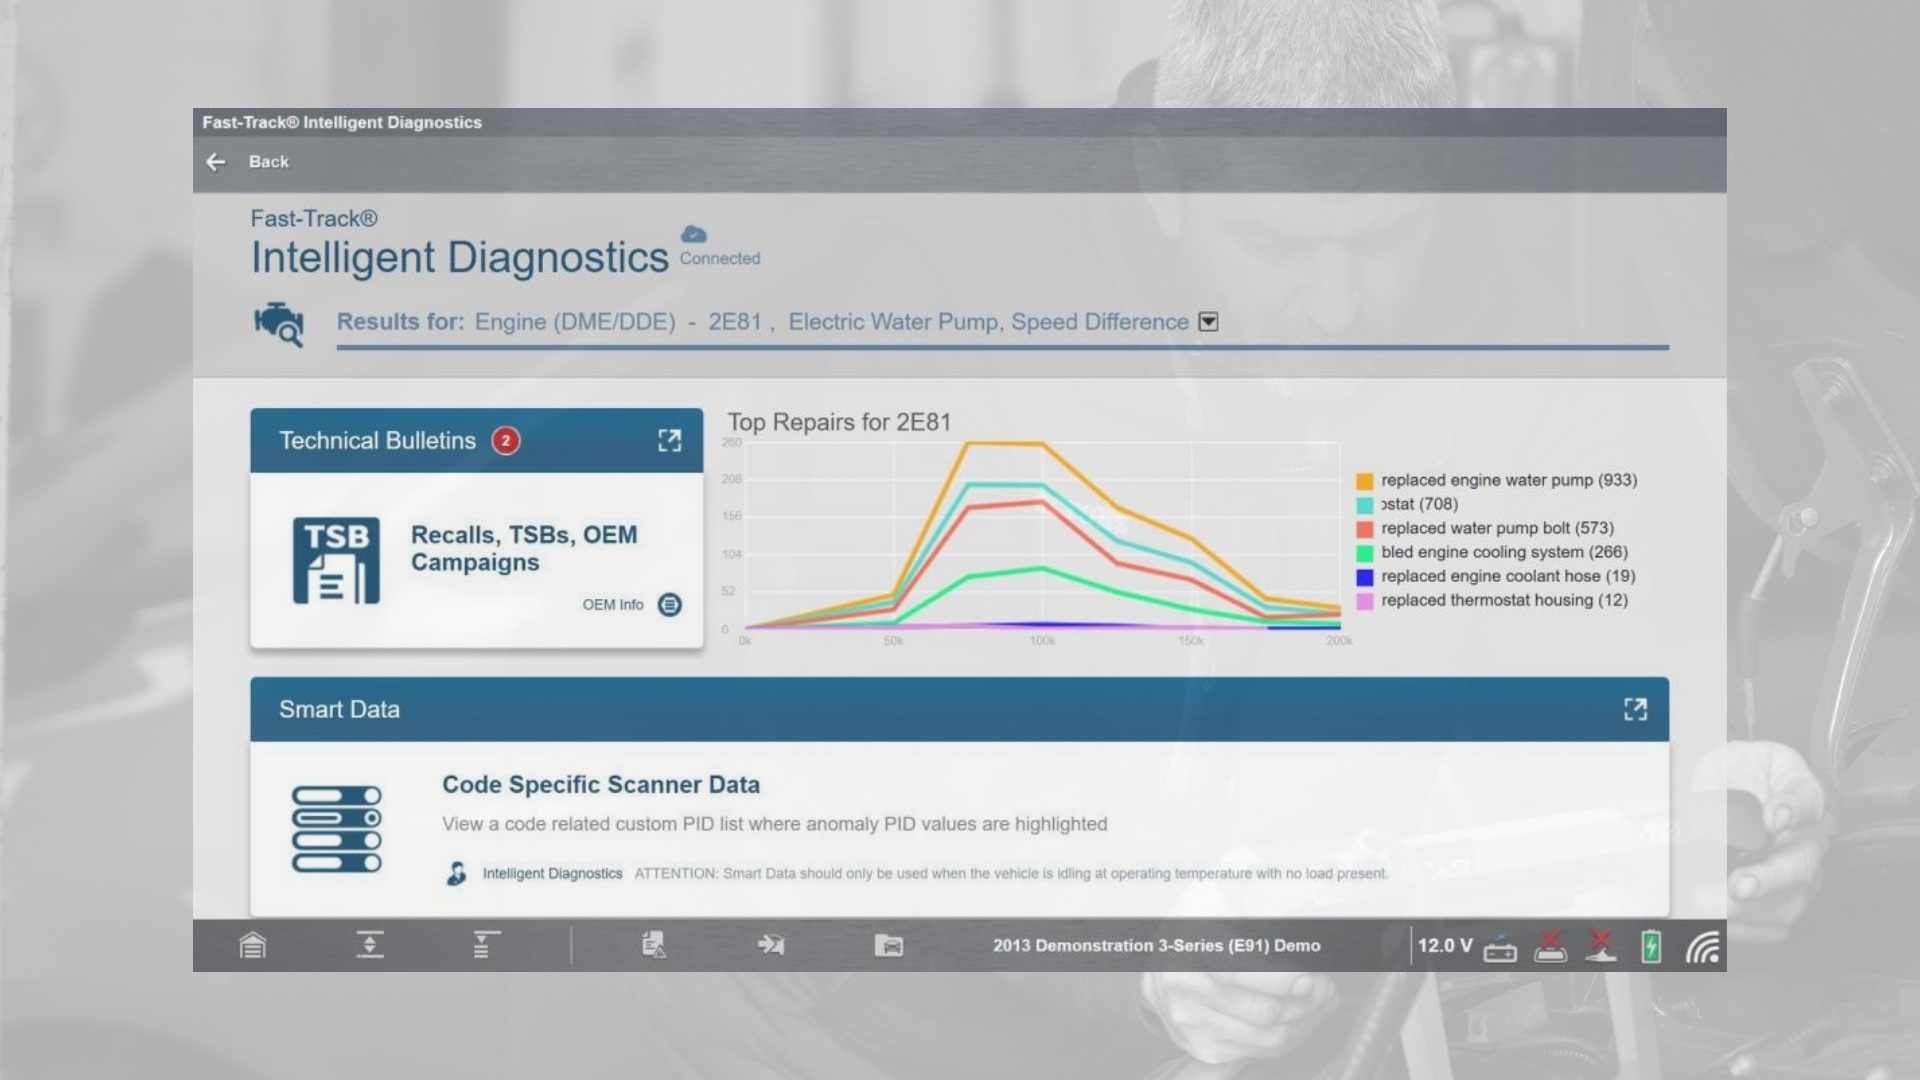Viewport: 1920px width, 1080px height.
Task: Expand the Smart Data panel
Action: (x=1635, y=709)
